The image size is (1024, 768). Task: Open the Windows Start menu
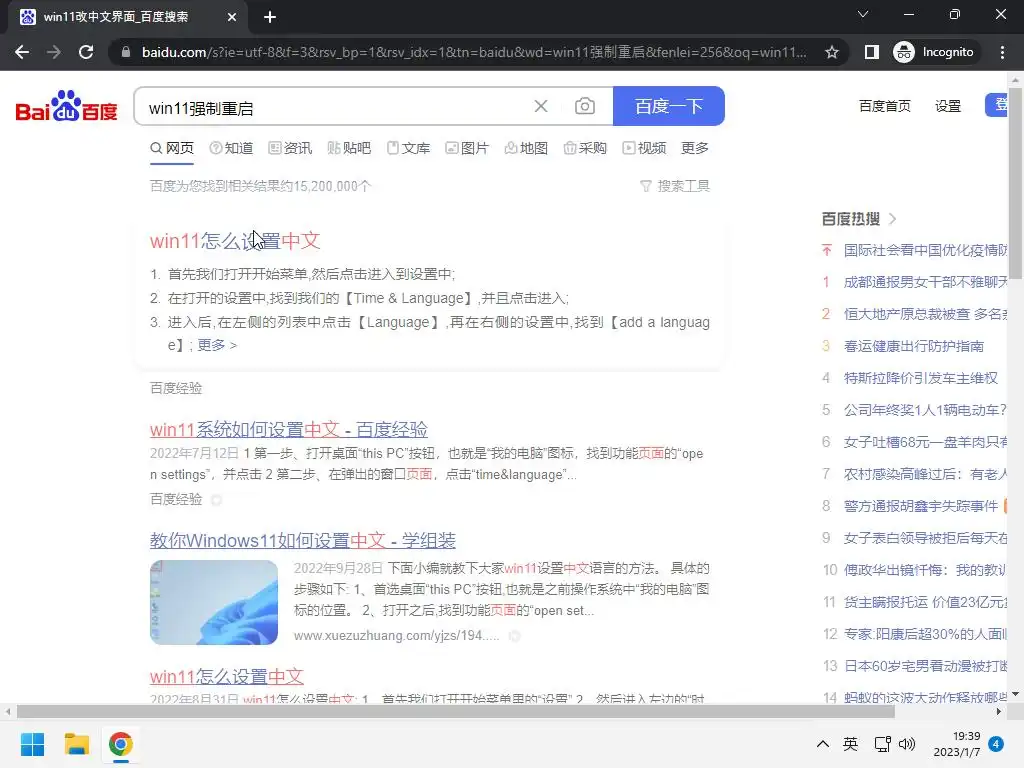point(32,744)
